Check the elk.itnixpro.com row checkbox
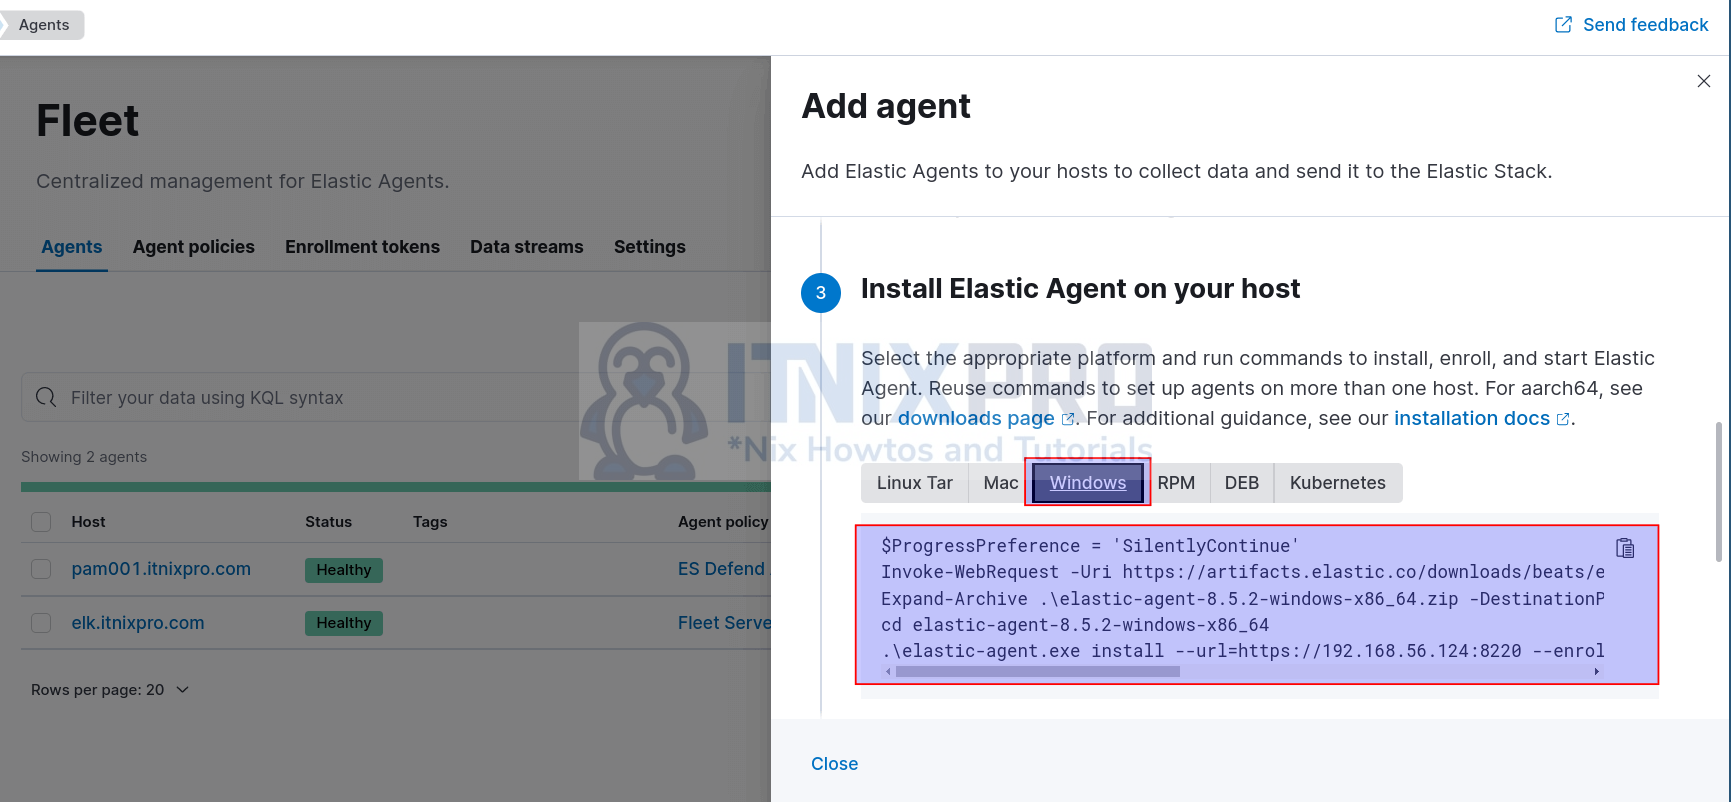The height and width of the screenshot is (802, 1731). coord(41,623)
